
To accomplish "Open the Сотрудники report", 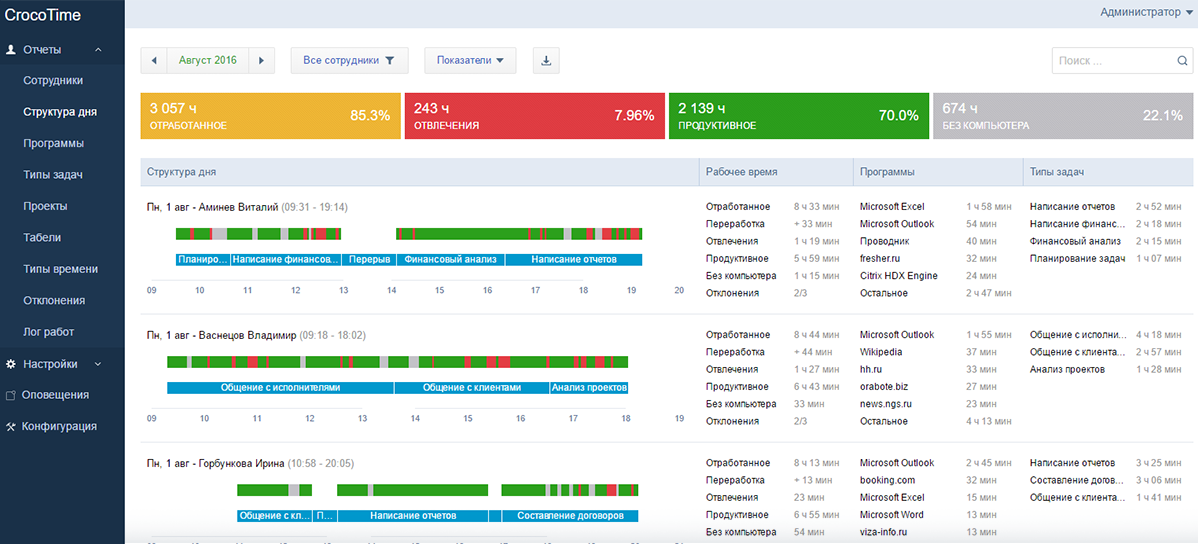I will pyautogui.click(x=53, y=80).
